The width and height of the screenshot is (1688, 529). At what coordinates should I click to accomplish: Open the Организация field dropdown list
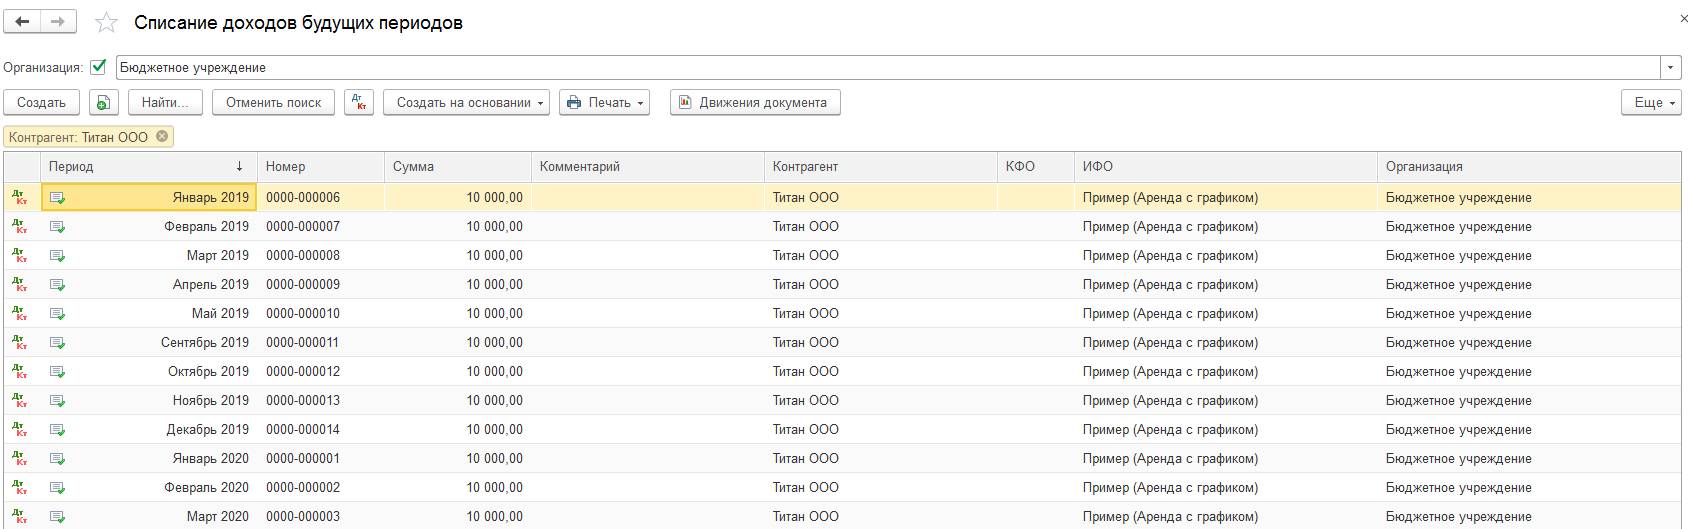point(1670,68)
